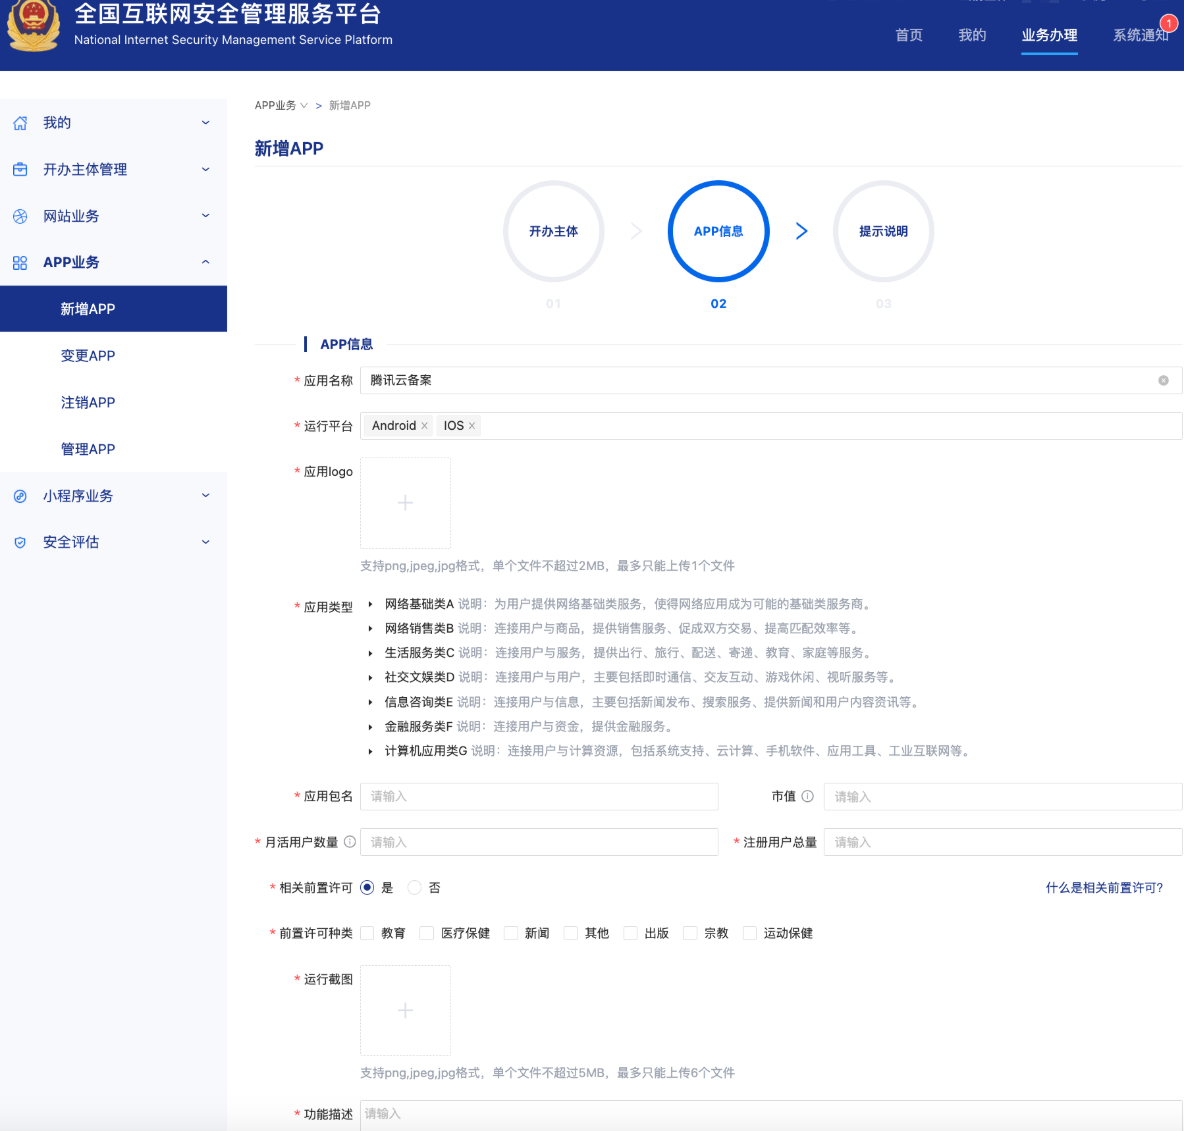Image resolution: width=1184 pixels, height=1131 pixels.
Task: Click the 开办主体 step circle
Action: tap(553, 231)
